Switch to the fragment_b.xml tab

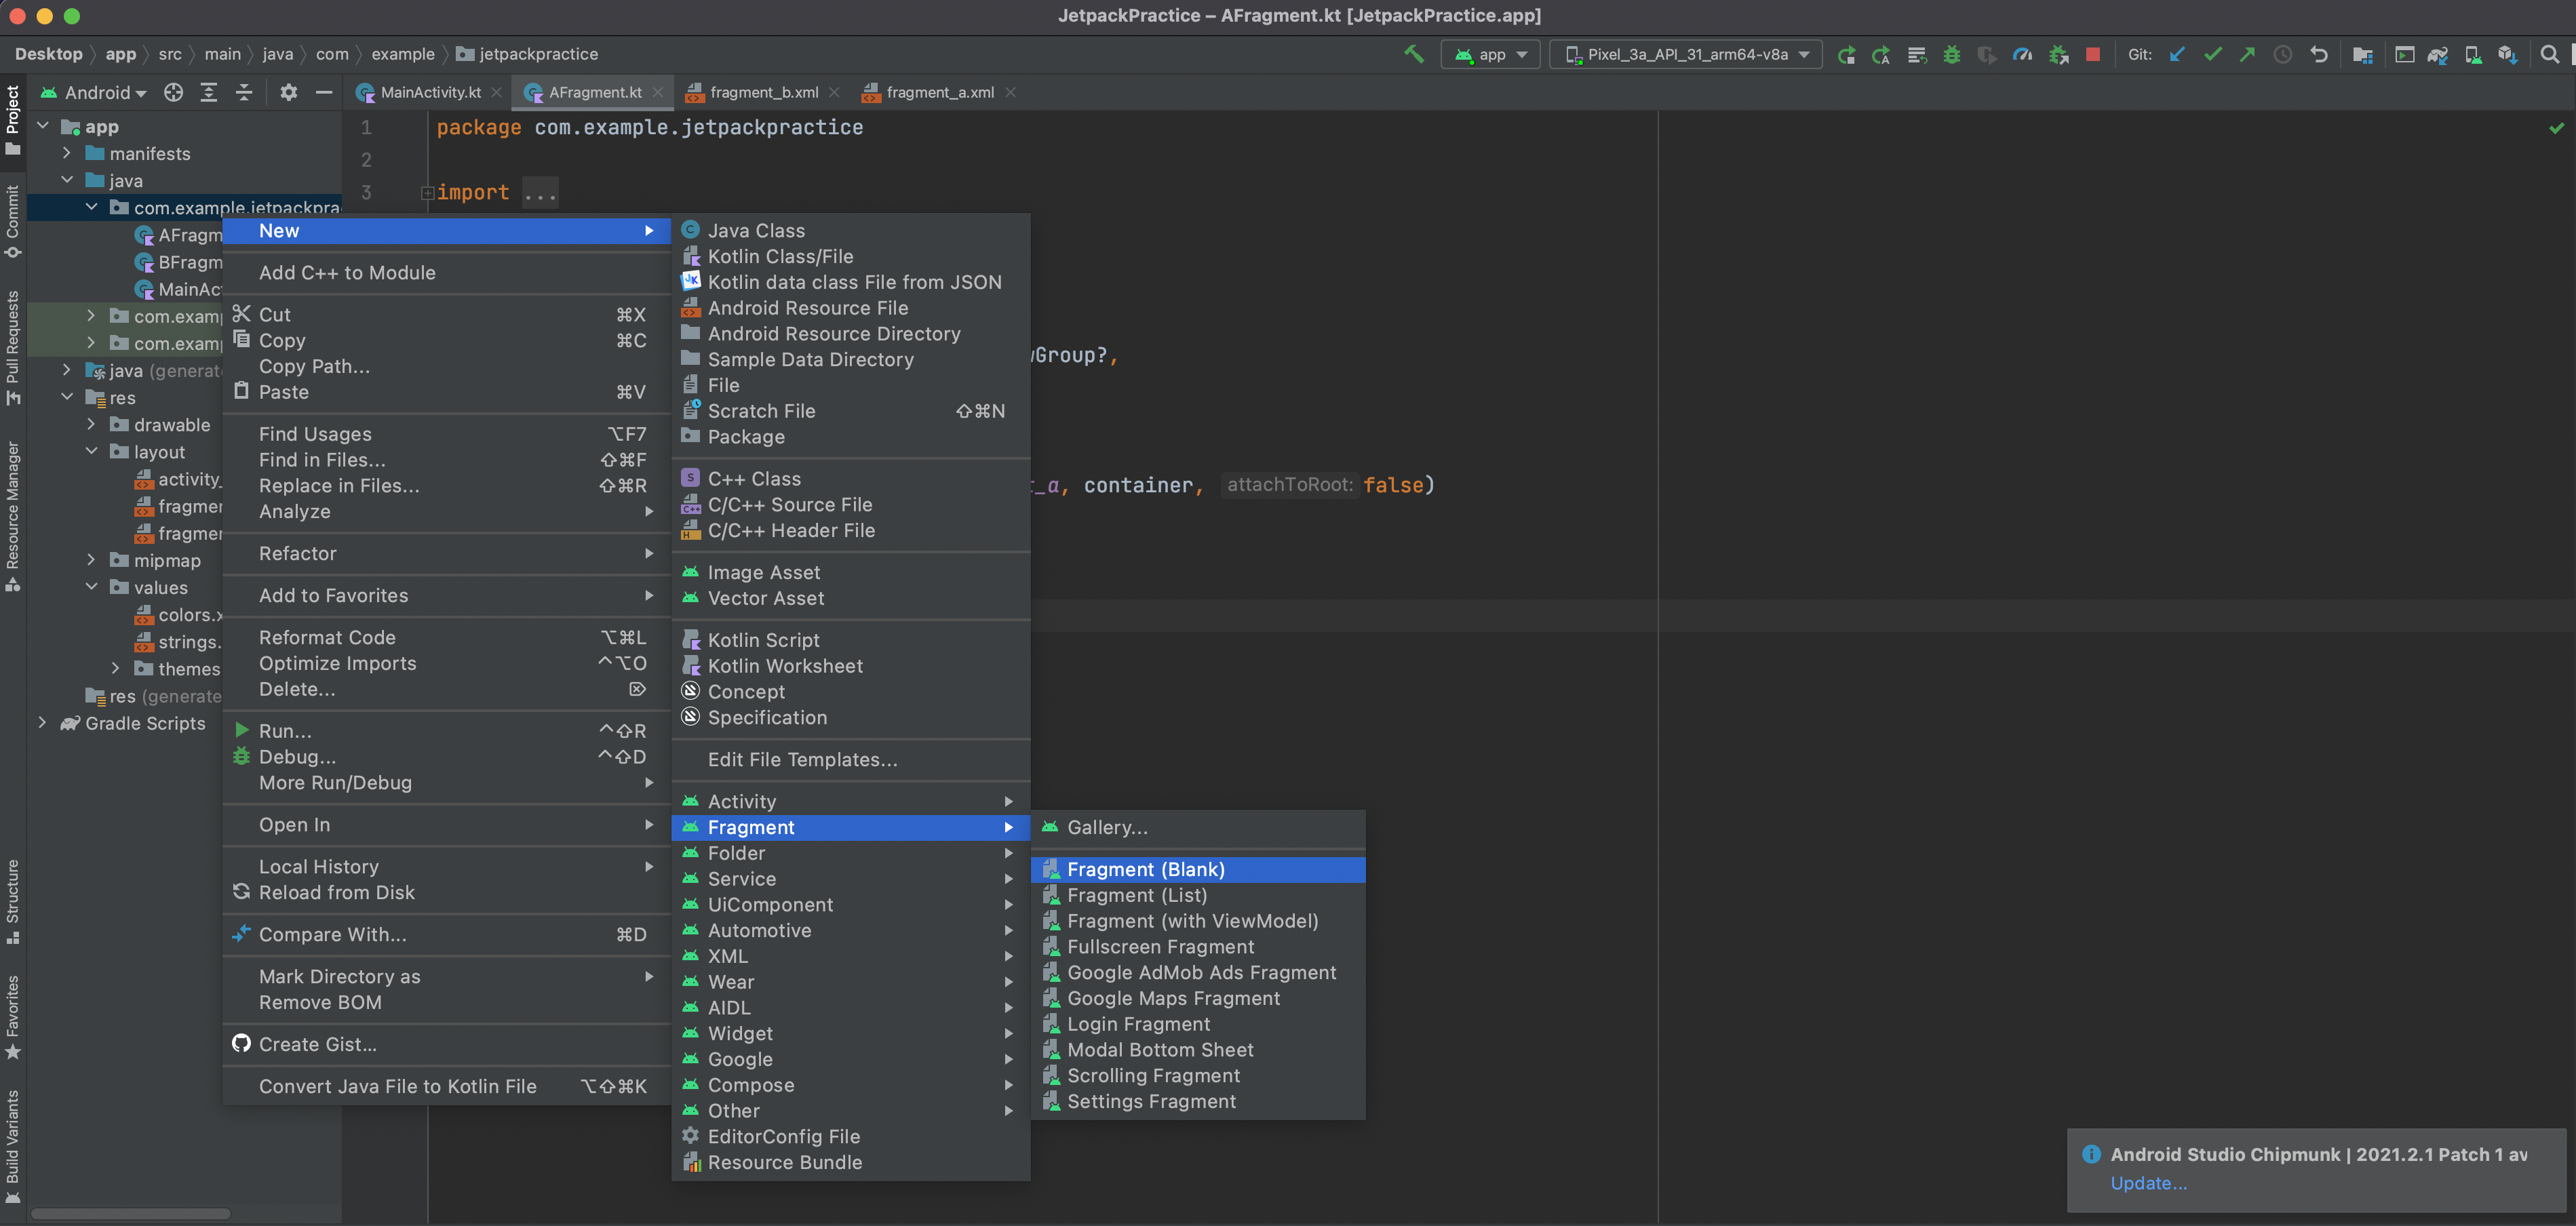tap(763, 92)
